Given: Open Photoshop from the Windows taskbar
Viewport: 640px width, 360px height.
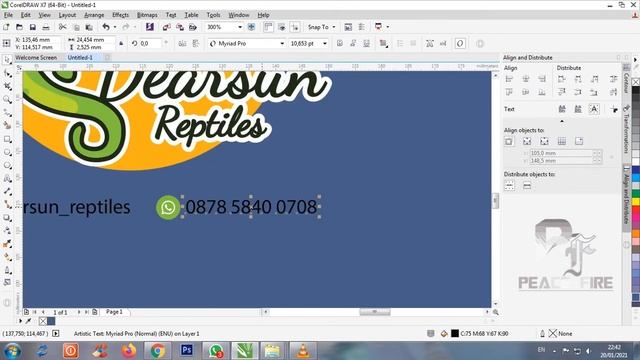Looking at the screenshot, I should [x=187, y=351].
